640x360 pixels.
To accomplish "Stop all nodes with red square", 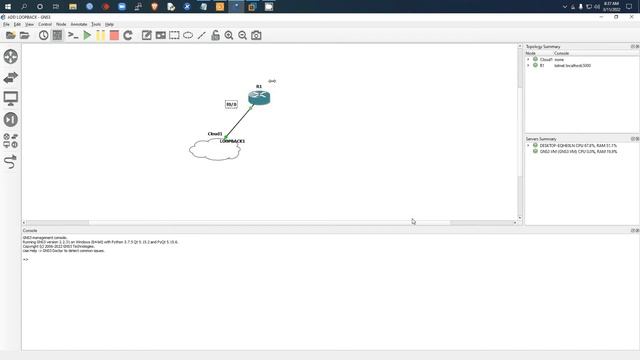I will click(114, 36).
